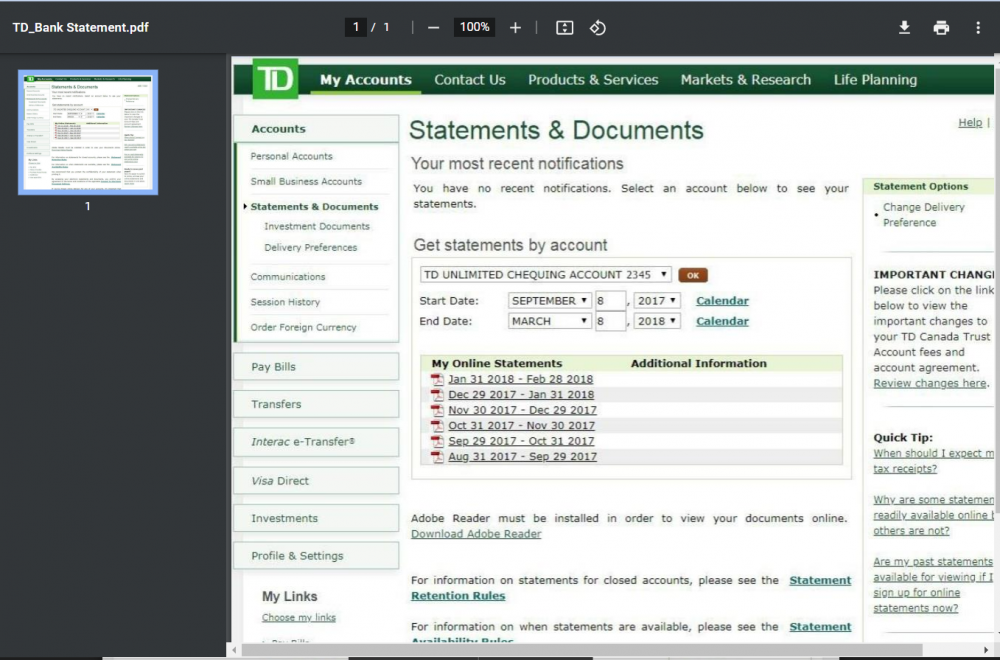Open PDF icon for Oct 31 2017 statement
Screen dimensions: 1000x660
(x=437, y=425)
